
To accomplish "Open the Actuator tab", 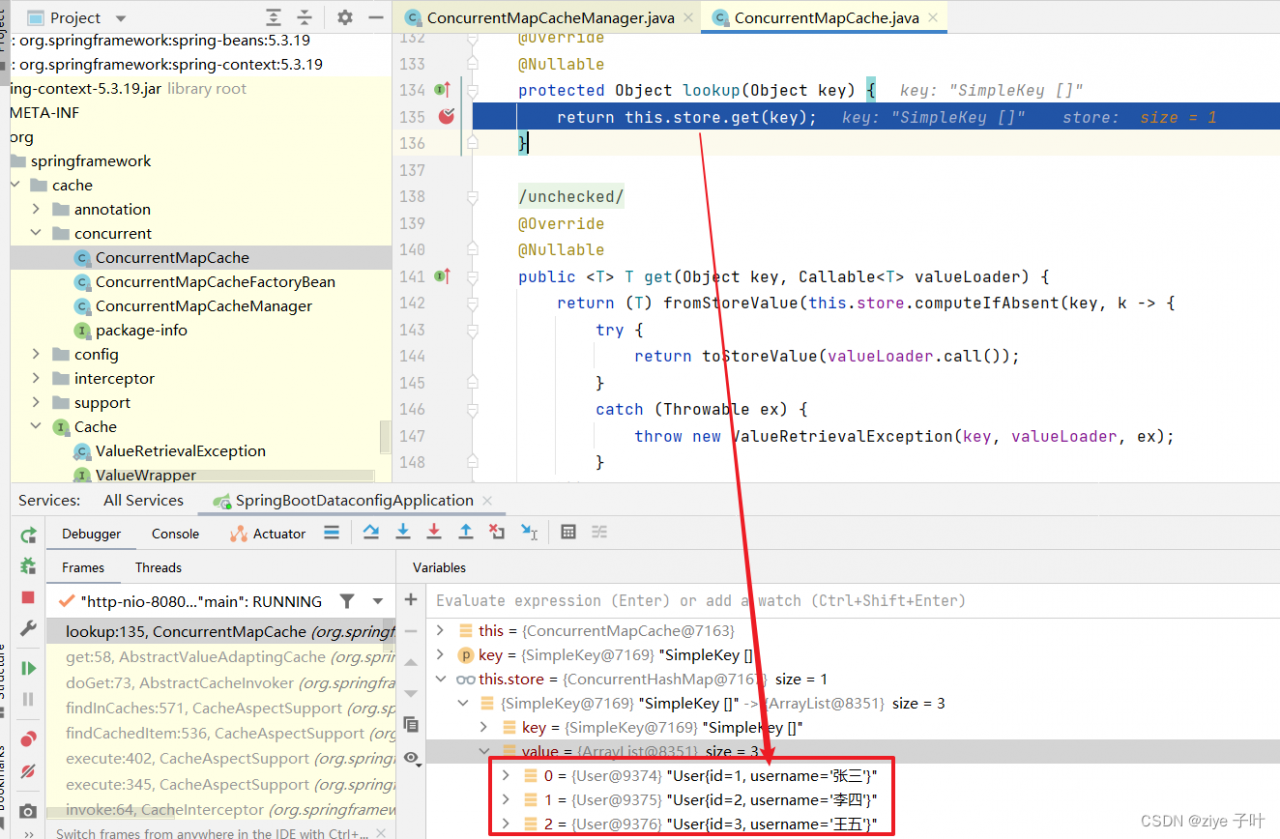I will click(268, 533).
